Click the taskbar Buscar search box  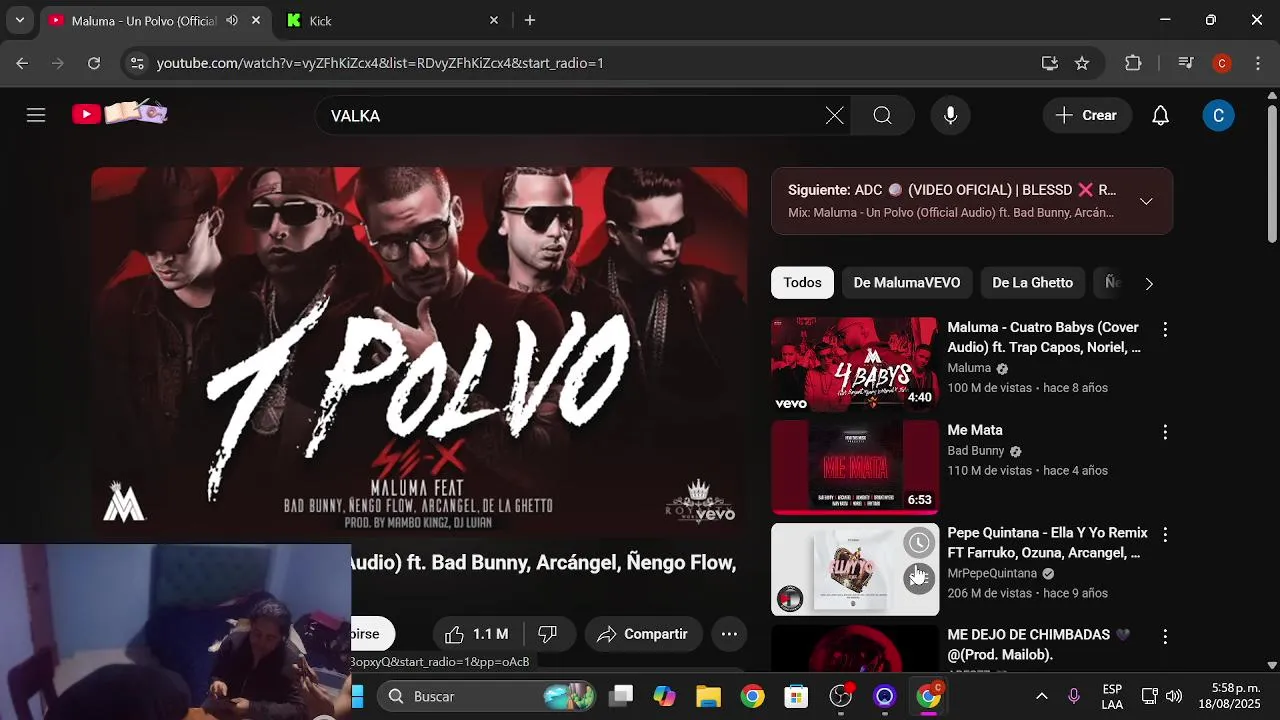(x=487, y=696)
